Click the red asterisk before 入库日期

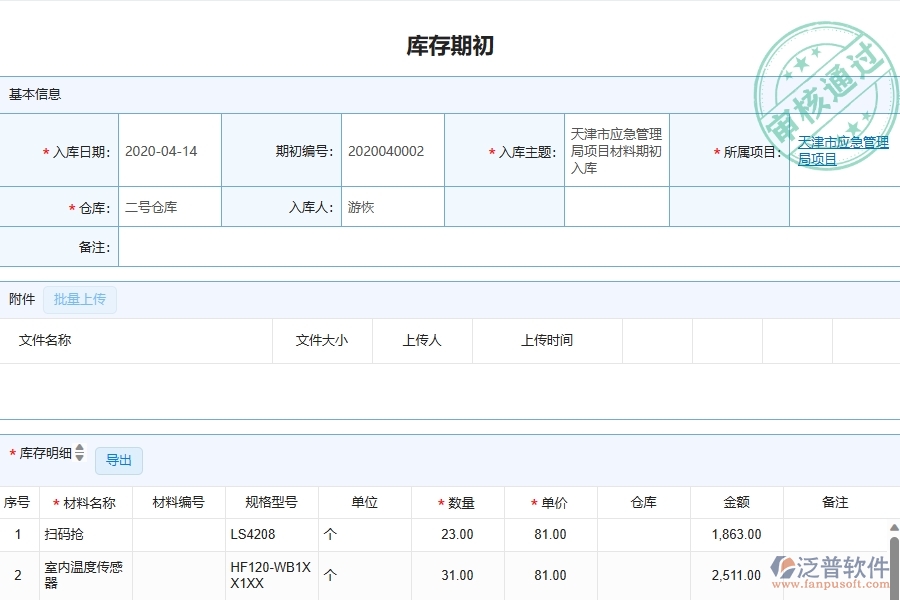click(44, 150)
